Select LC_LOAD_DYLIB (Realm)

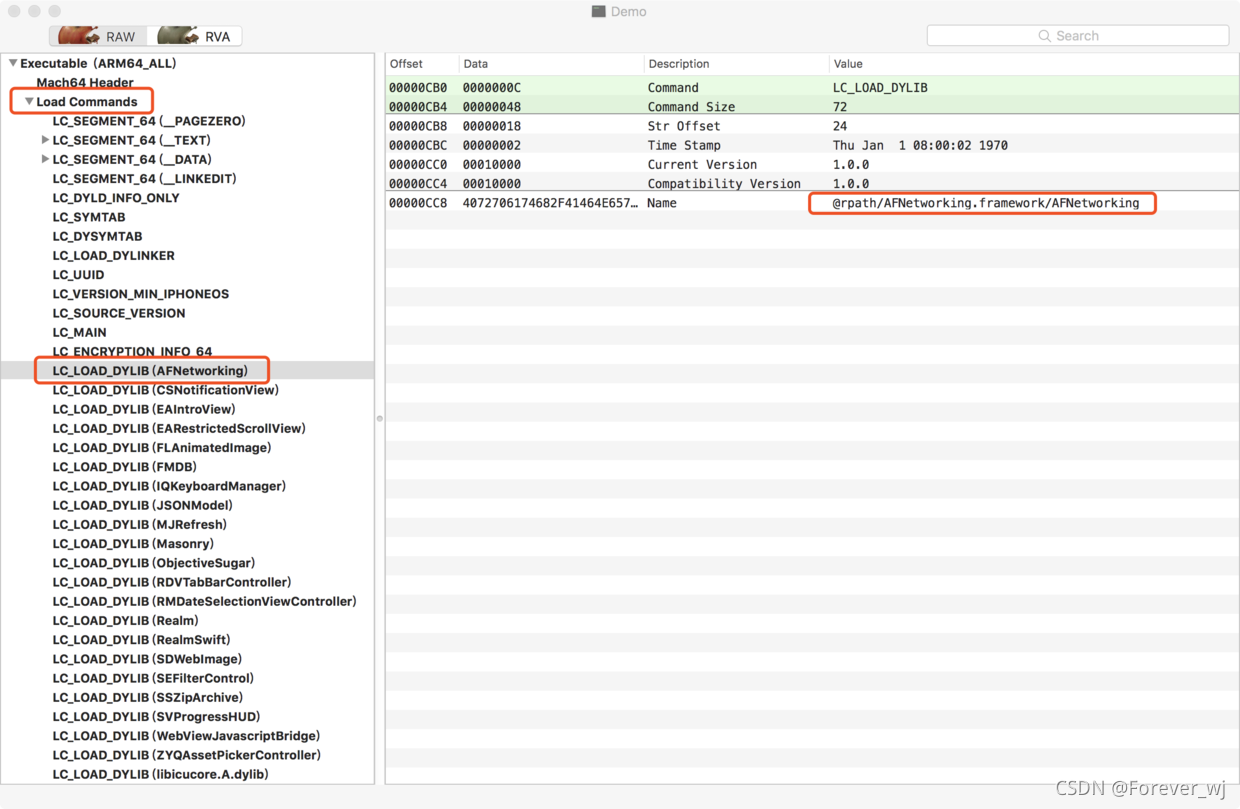click(x=125, y=620)
